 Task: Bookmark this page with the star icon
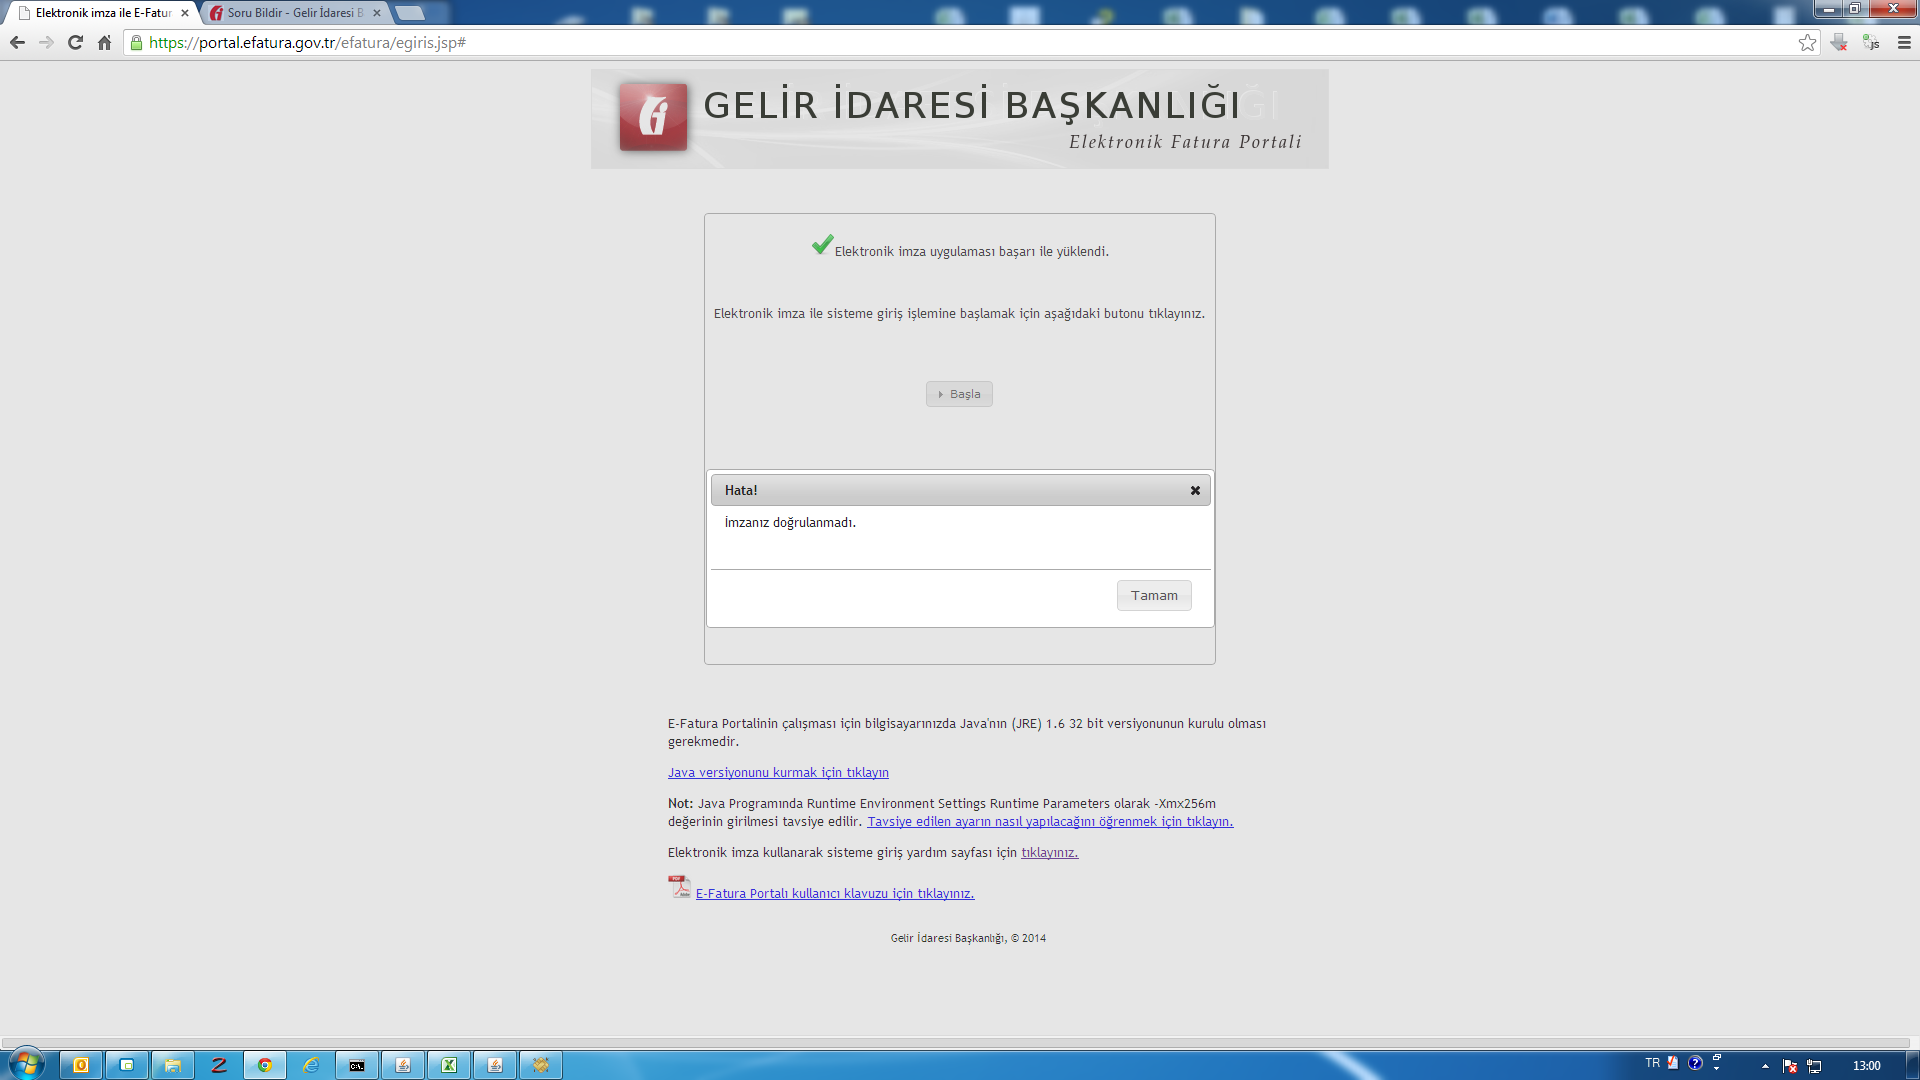1807,42
